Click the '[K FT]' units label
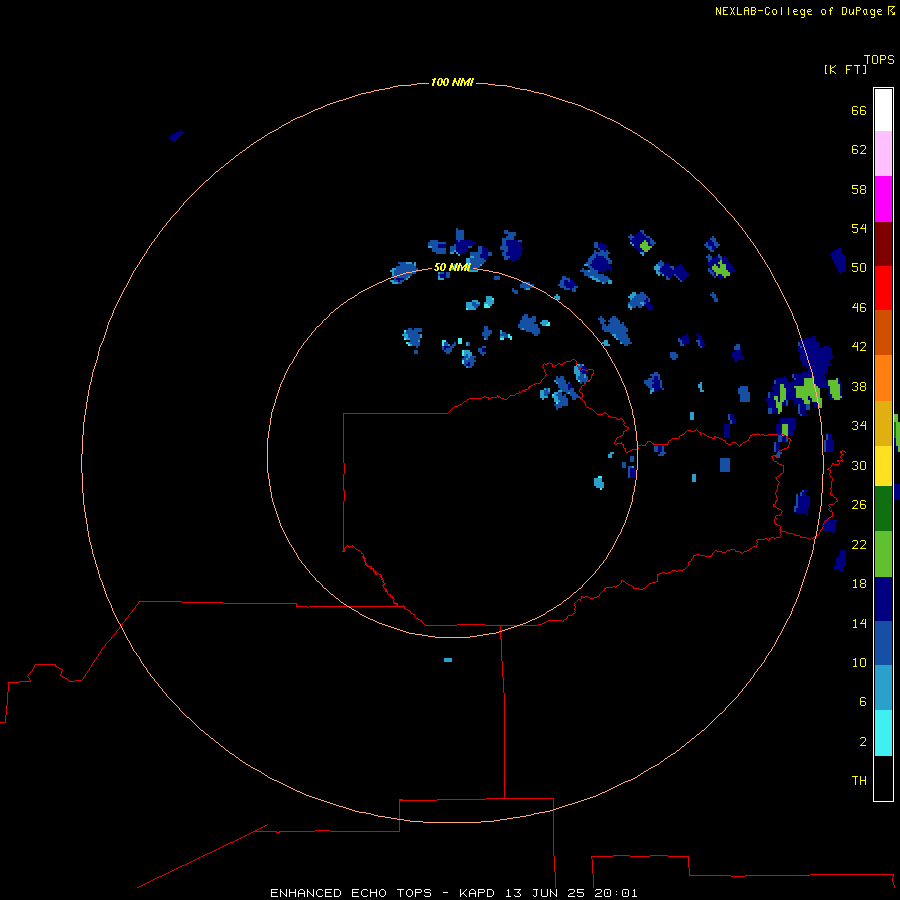Screen dimensions: 900x900 (x=845, y=69)
